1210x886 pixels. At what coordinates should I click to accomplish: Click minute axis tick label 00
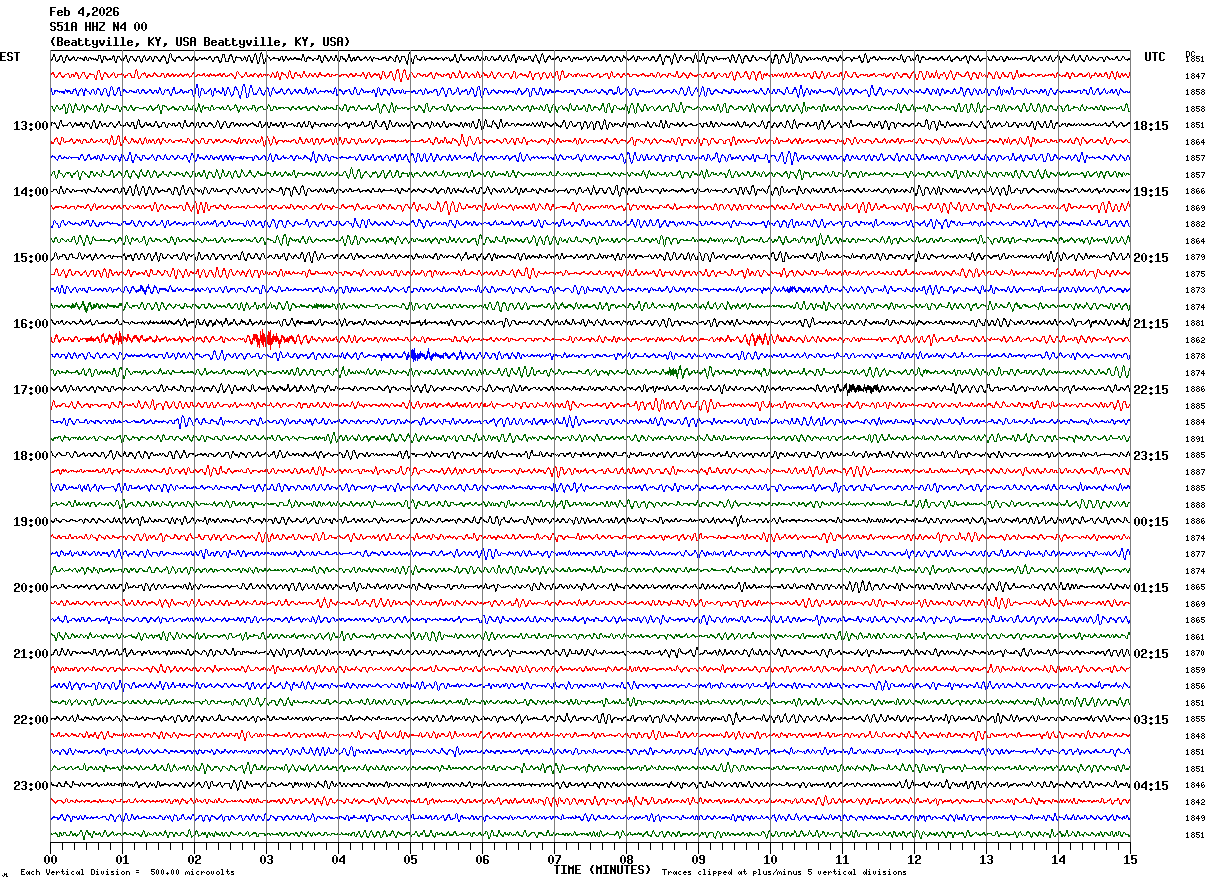[50, 859]
